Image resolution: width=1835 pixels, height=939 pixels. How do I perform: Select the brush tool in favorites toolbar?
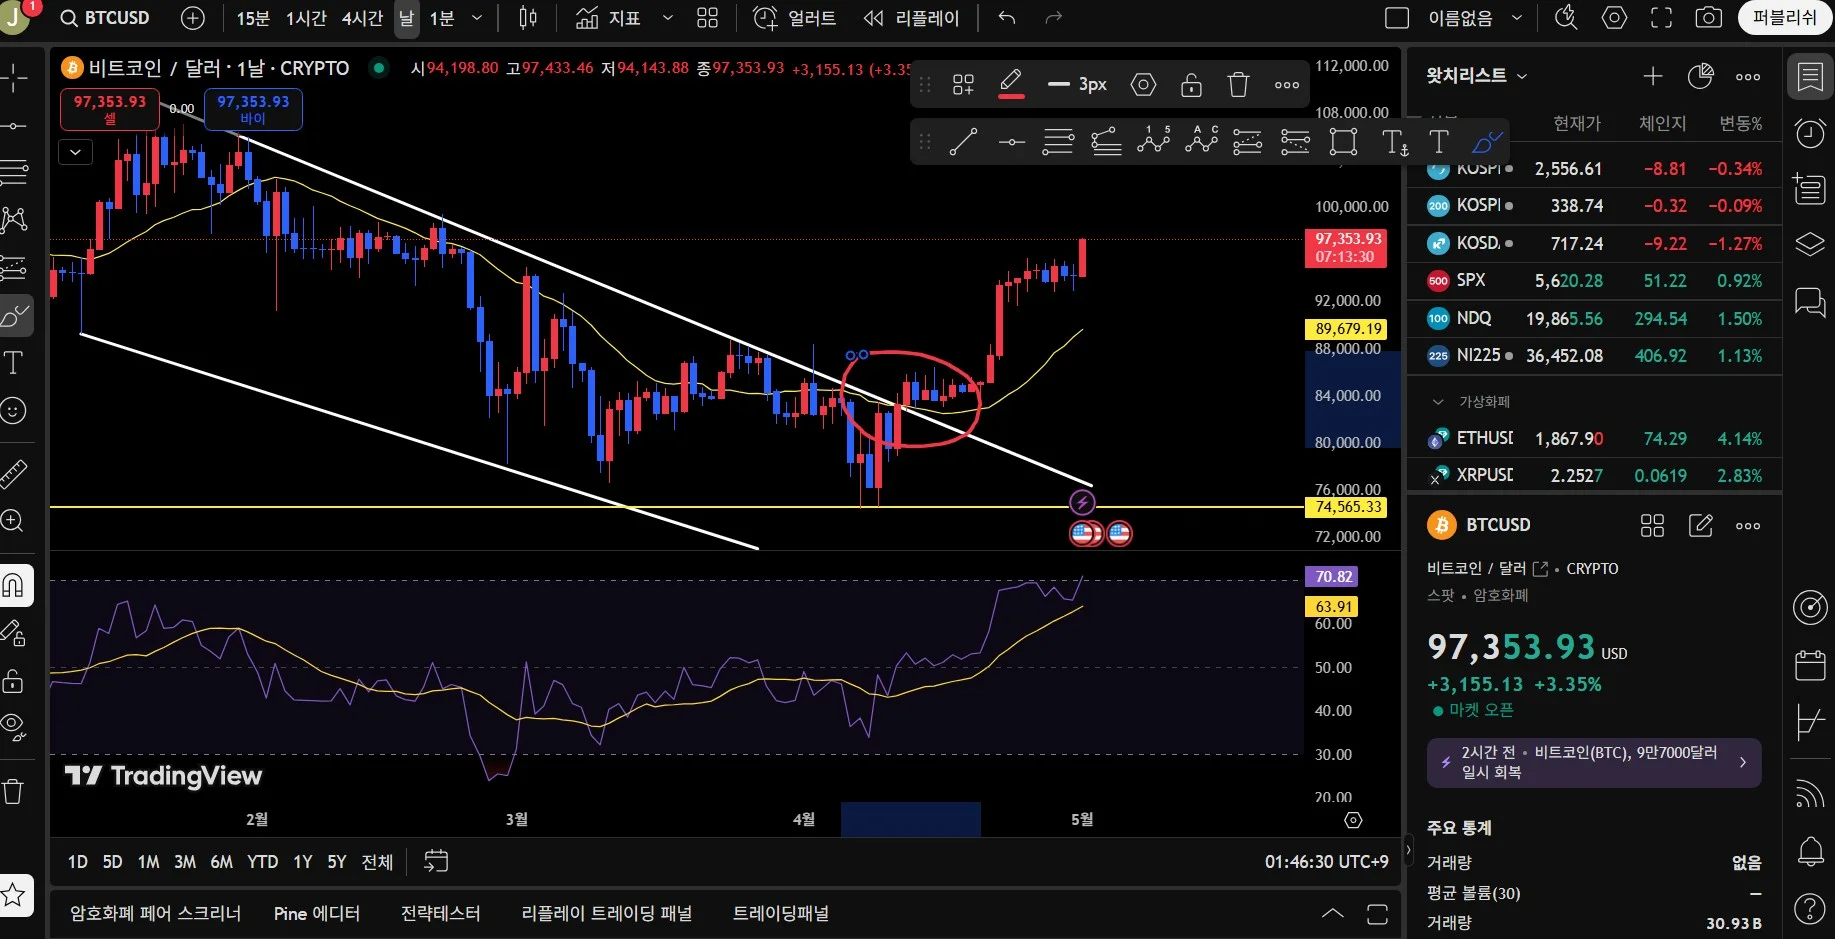coord(1487,142)
